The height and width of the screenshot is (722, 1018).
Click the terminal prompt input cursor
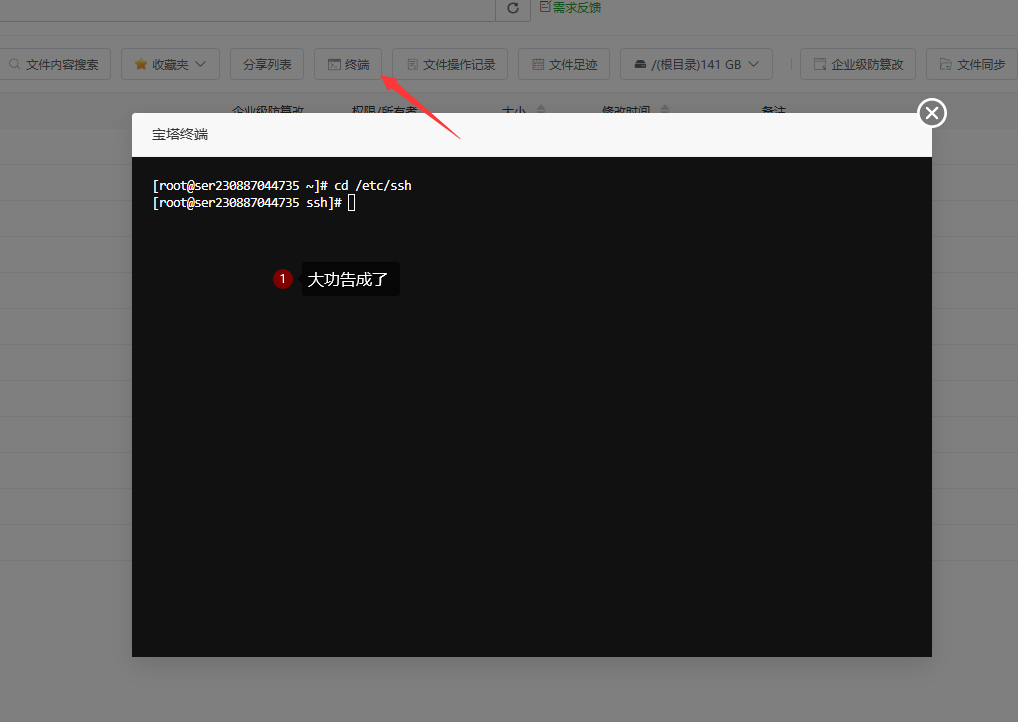351,203
